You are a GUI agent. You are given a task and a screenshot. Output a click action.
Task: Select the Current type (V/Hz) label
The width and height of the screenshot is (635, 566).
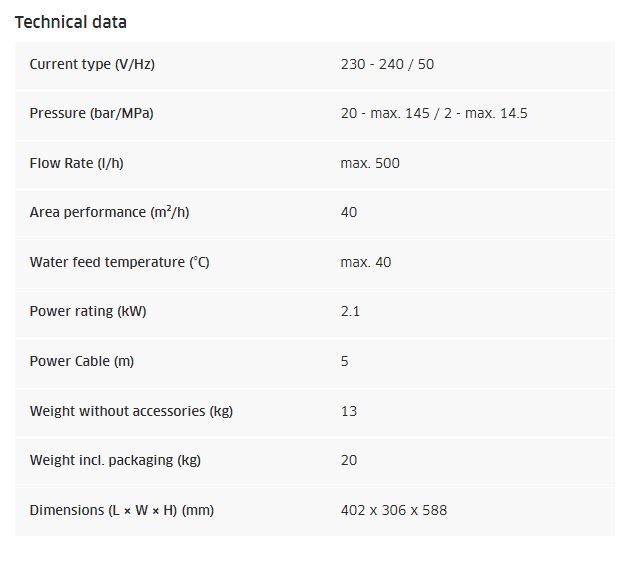92,64
